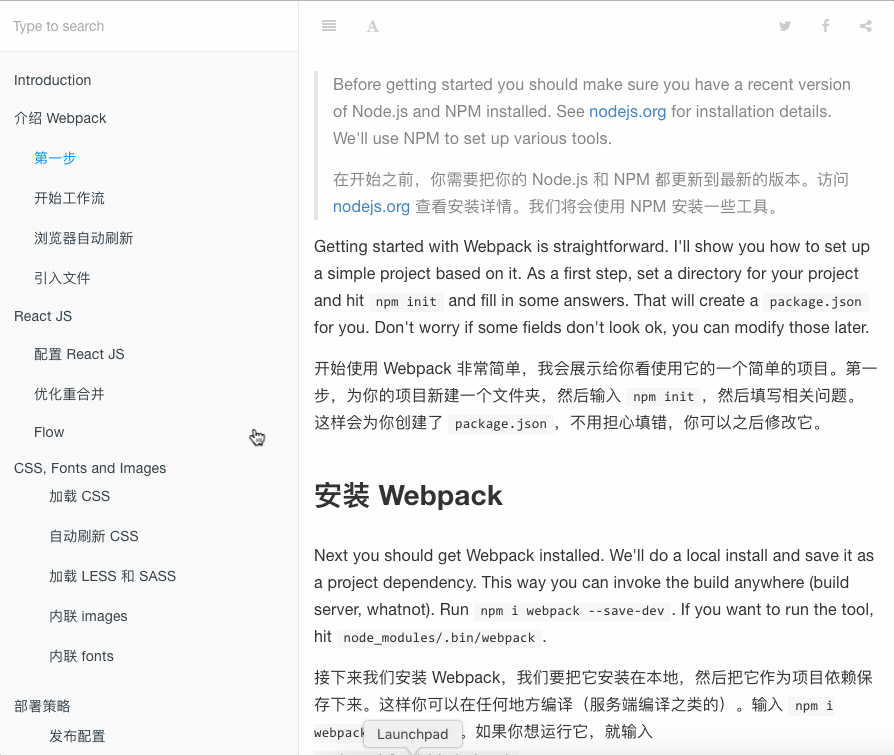This screenshot has width=894, height=755.
Task: Open the Introduction chapter
Action: (53, 80)
